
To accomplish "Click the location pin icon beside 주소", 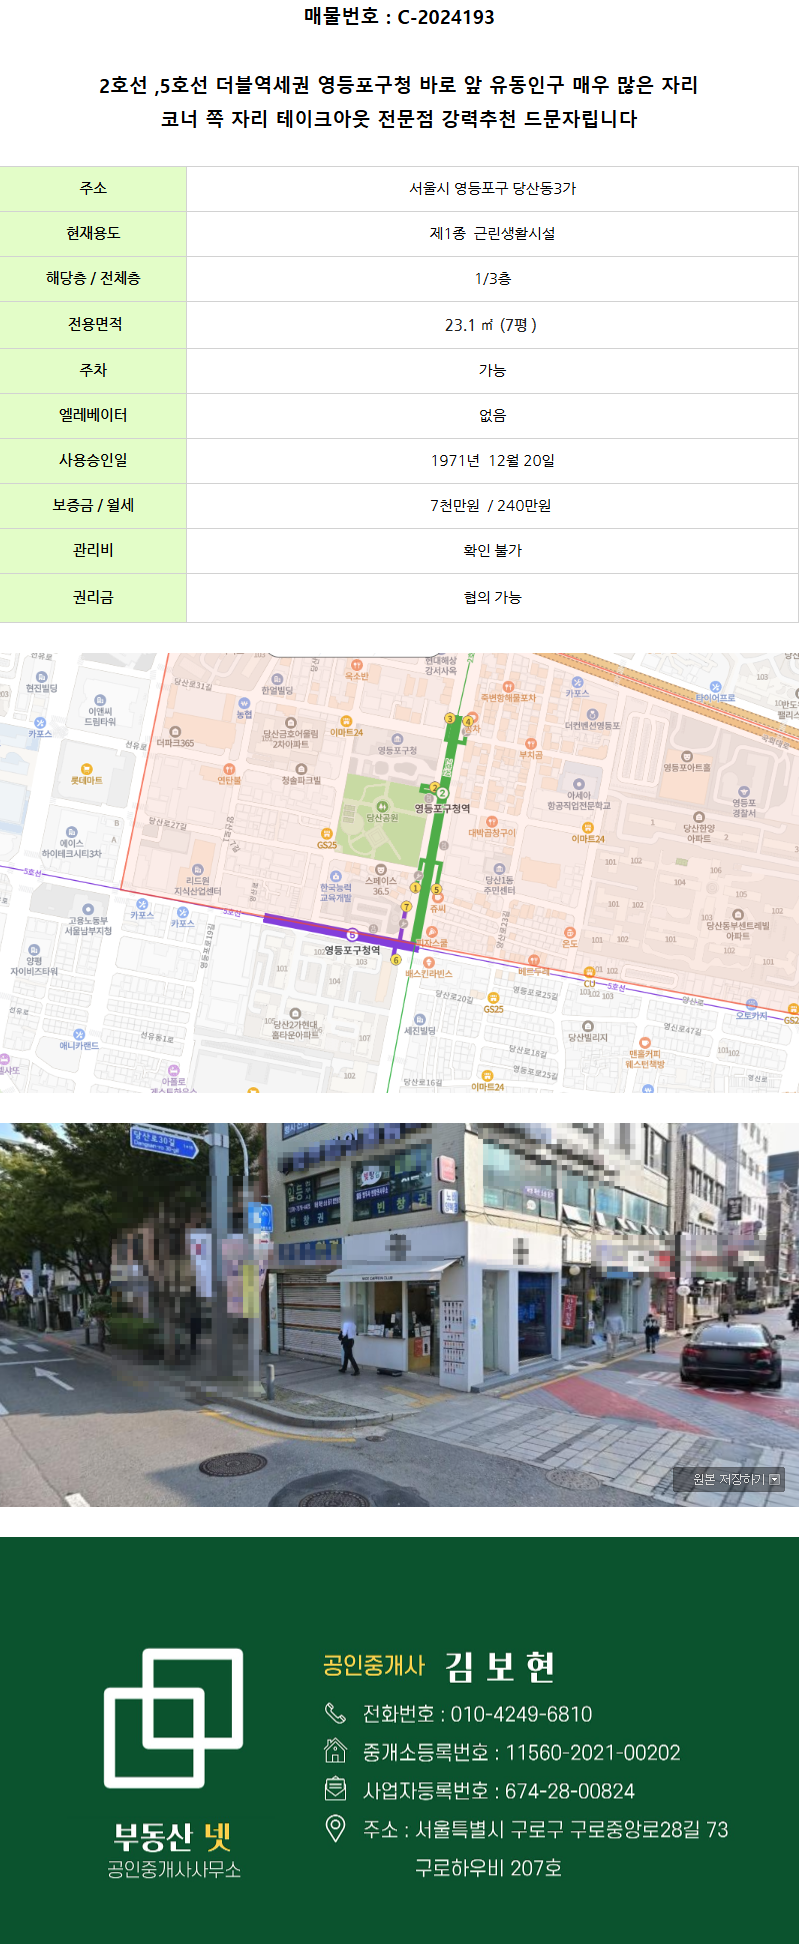I will (x=335, y=1829).
